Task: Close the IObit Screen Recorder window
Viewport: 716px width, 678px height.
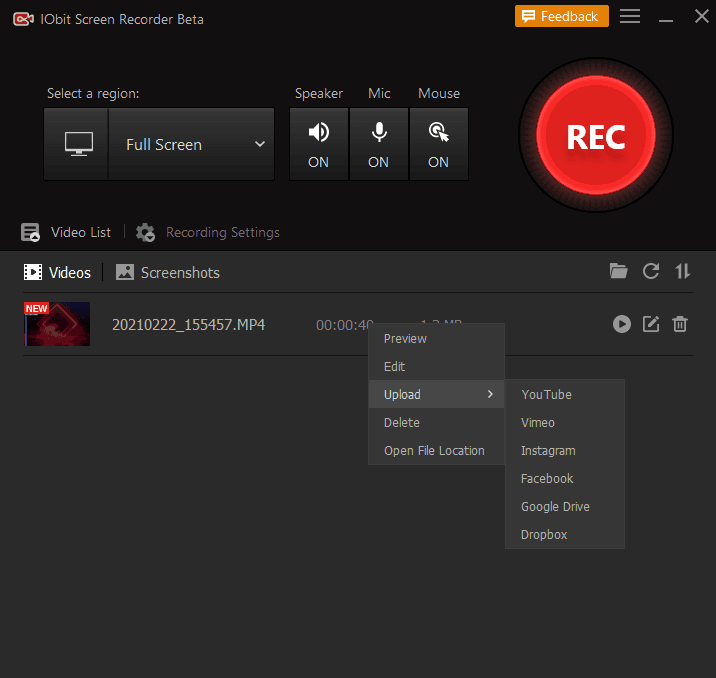Action: pyautogui.click(x=701, y=16)
